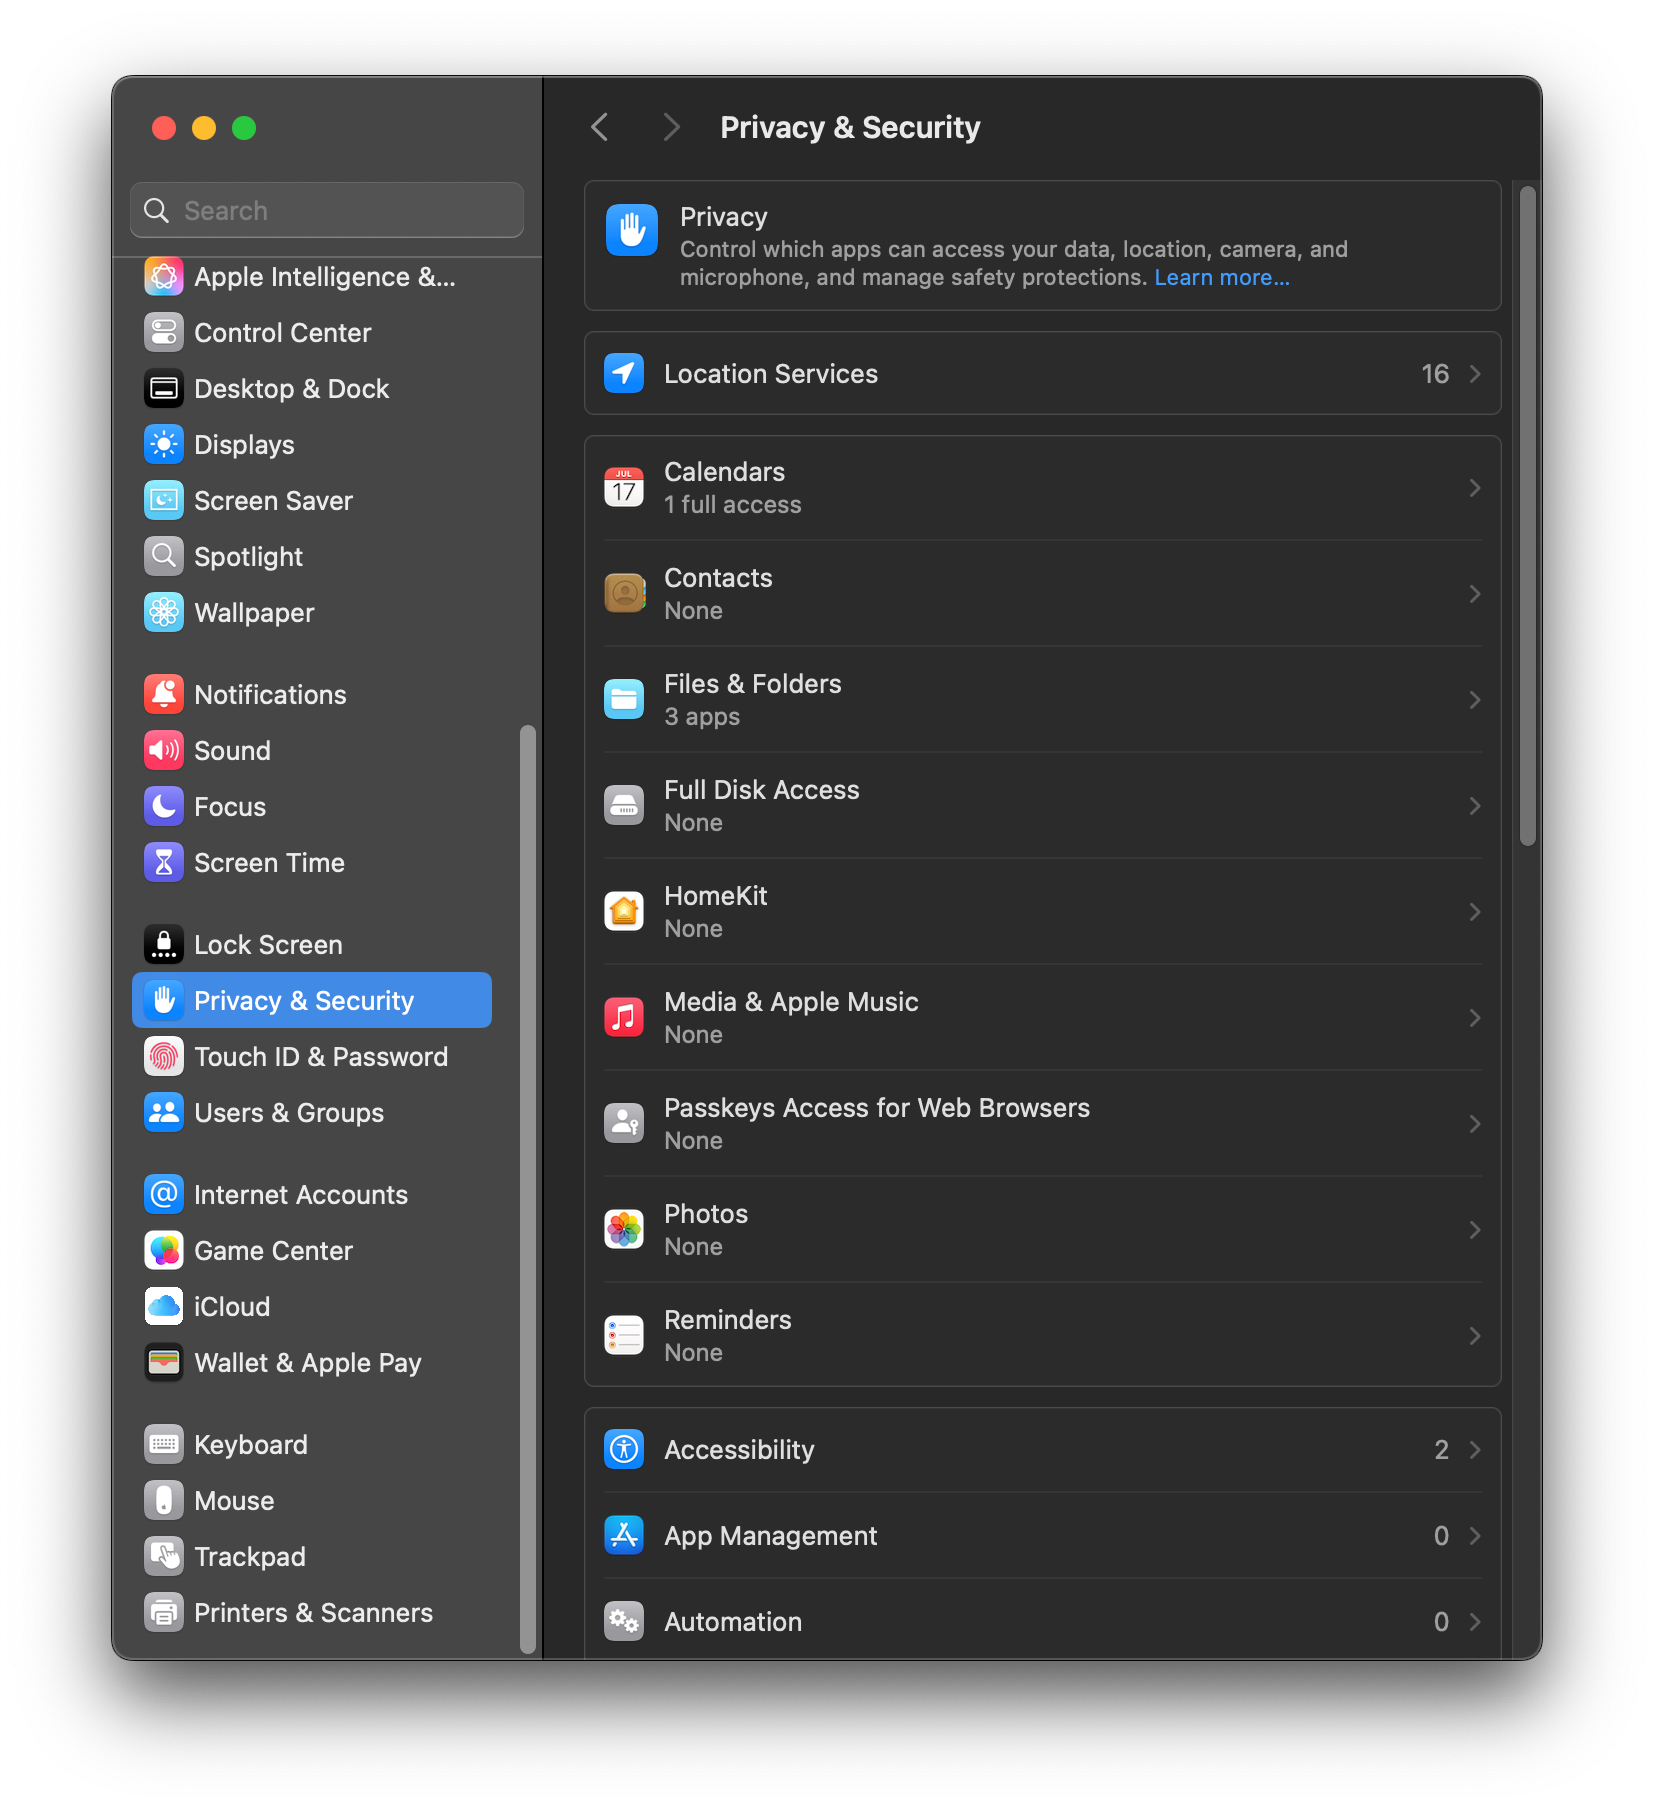Click the "1 full access" Calendars status

click(x=733, y=505)
